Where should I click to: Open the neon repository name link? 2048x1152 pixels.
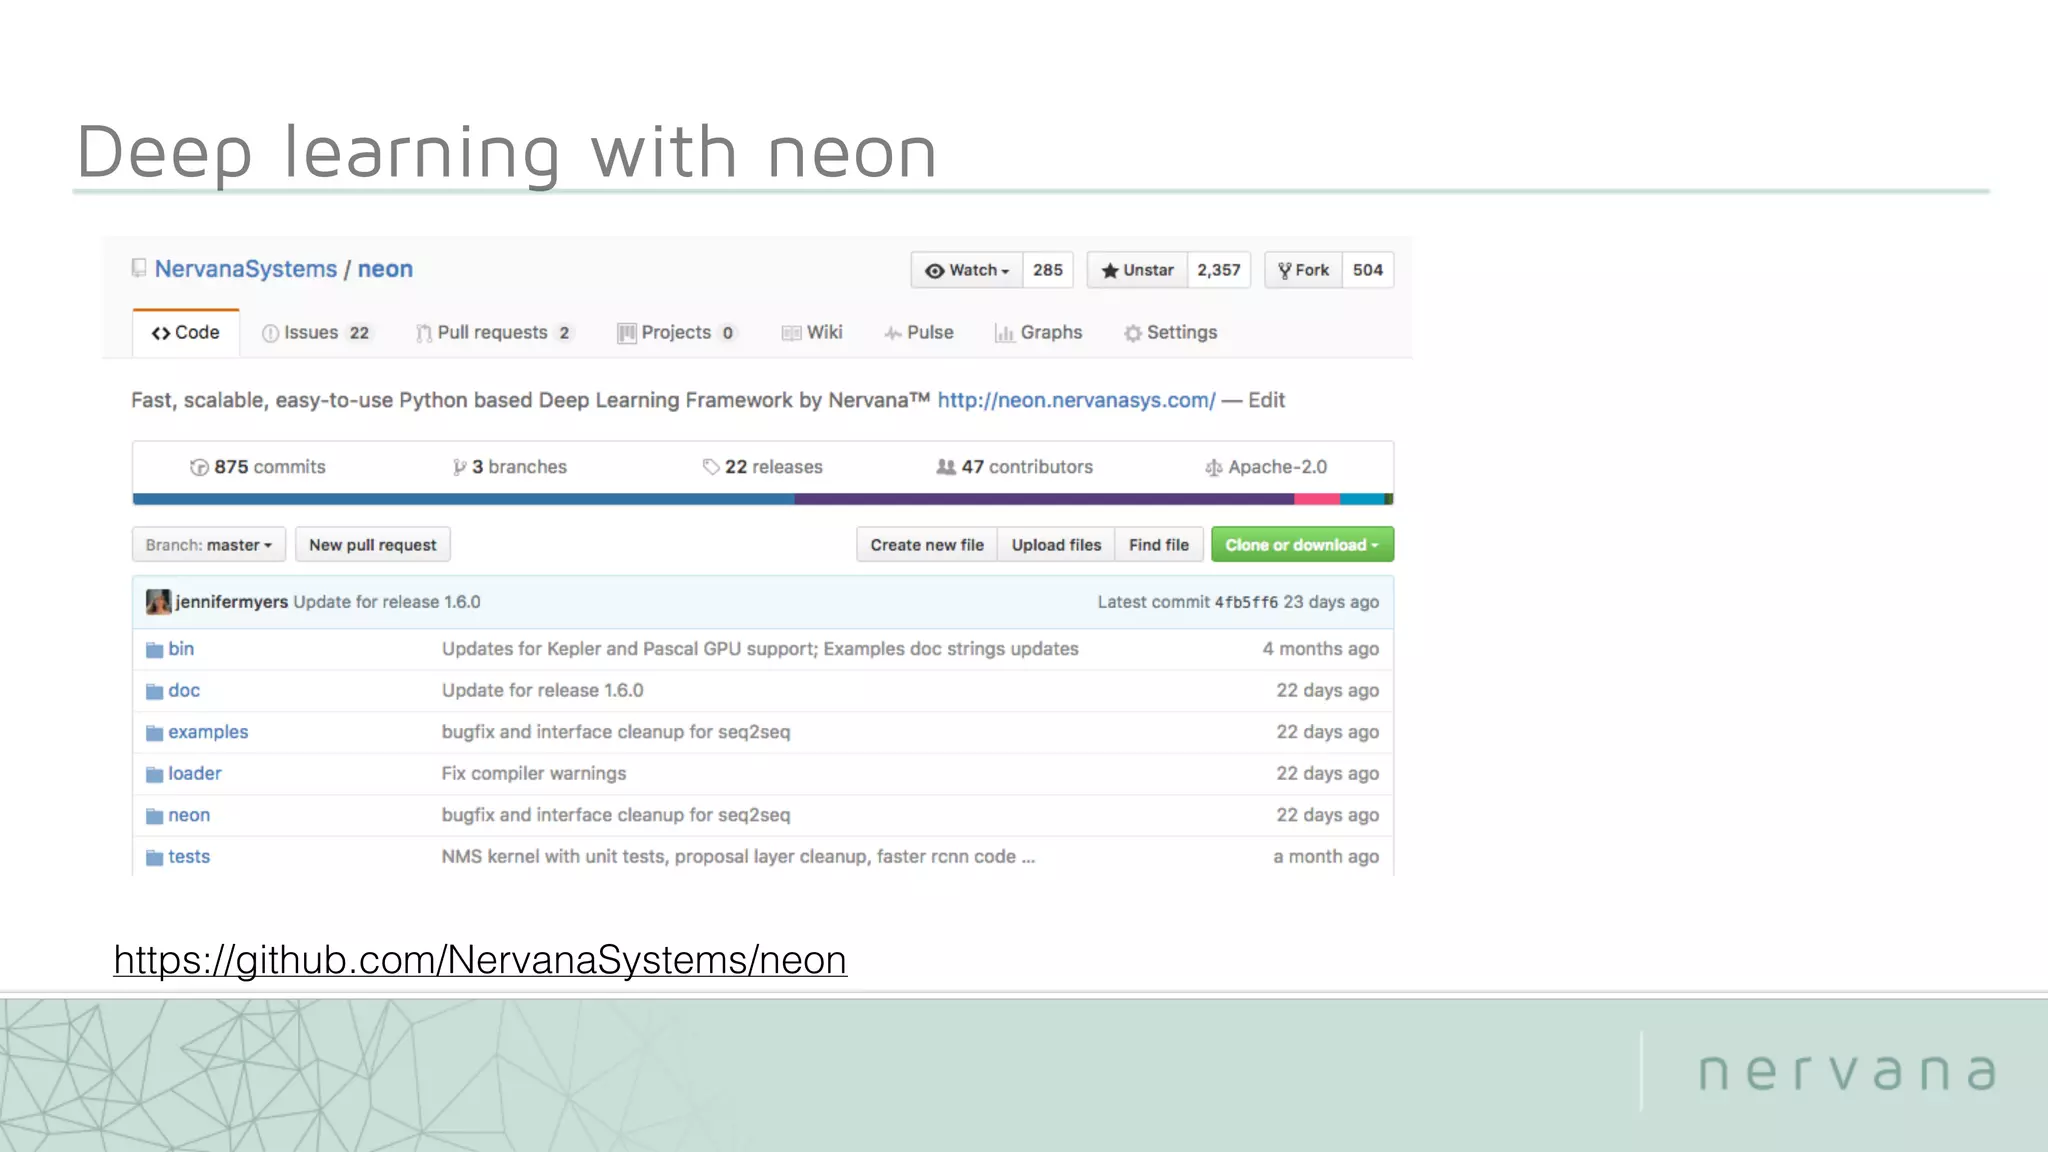point(385,269)
